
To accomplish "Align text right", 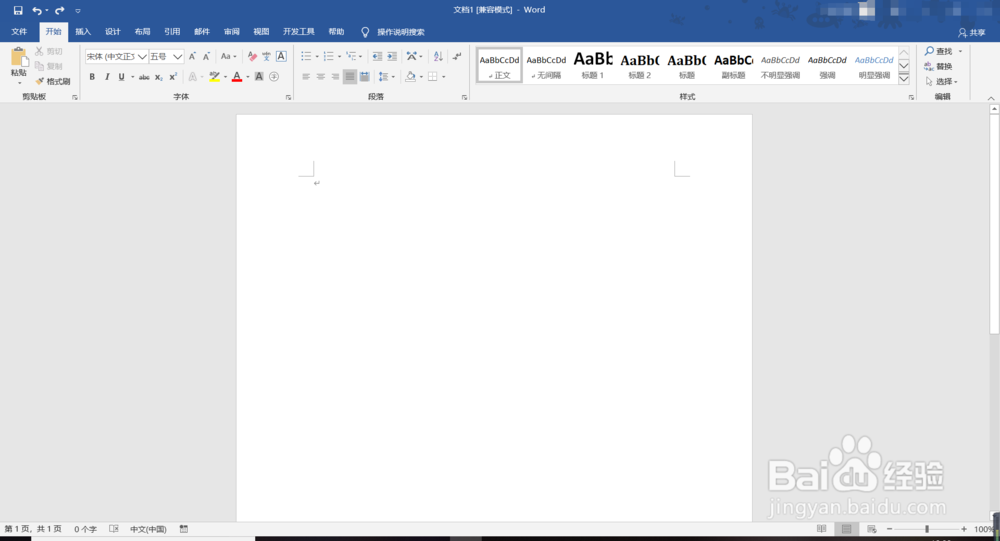I will click(335, 77).
